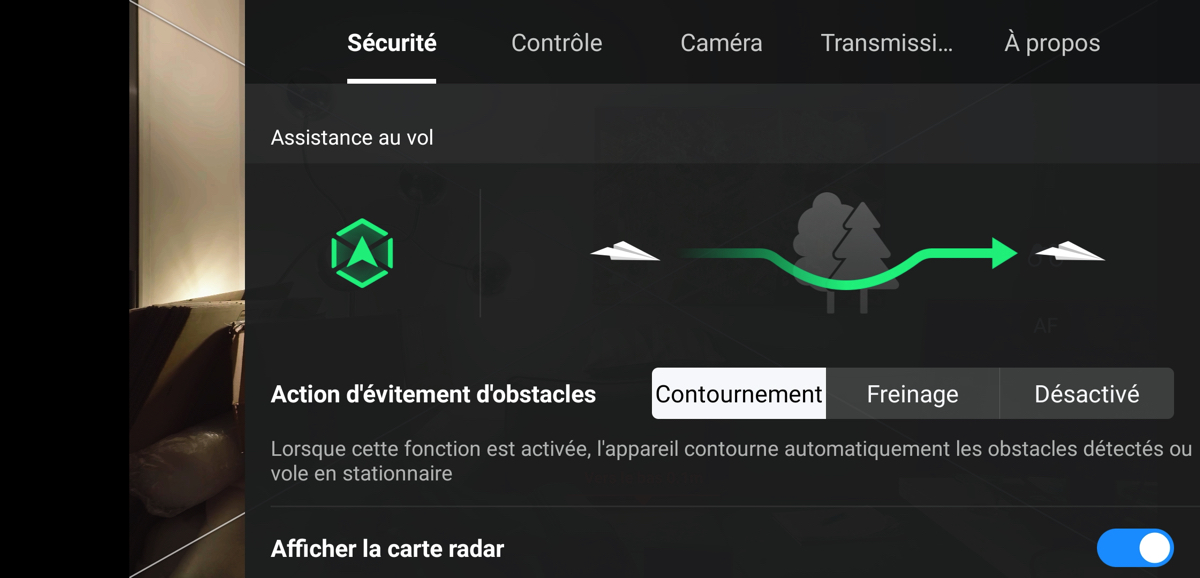Tap the Afficher la carte radar label
Viewport: 1200px width, 578px height.
(387, 549)
